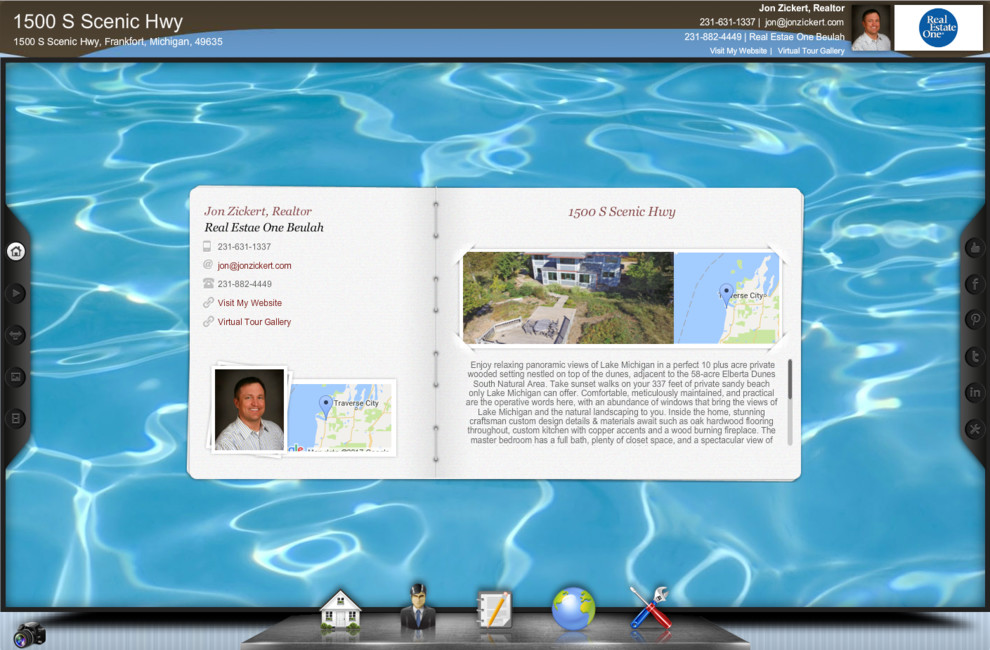Open the notepad and pencil dock icon

(494, 610)
